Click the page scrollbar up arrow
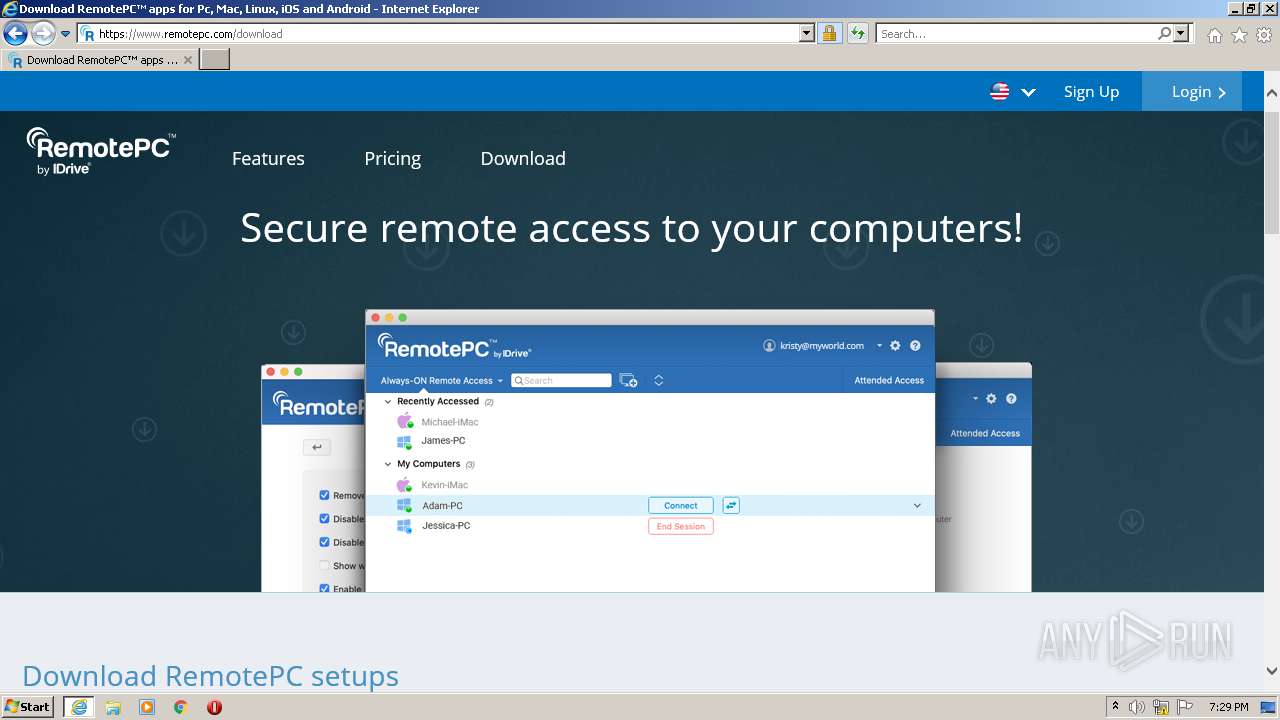 (1271, 92)
